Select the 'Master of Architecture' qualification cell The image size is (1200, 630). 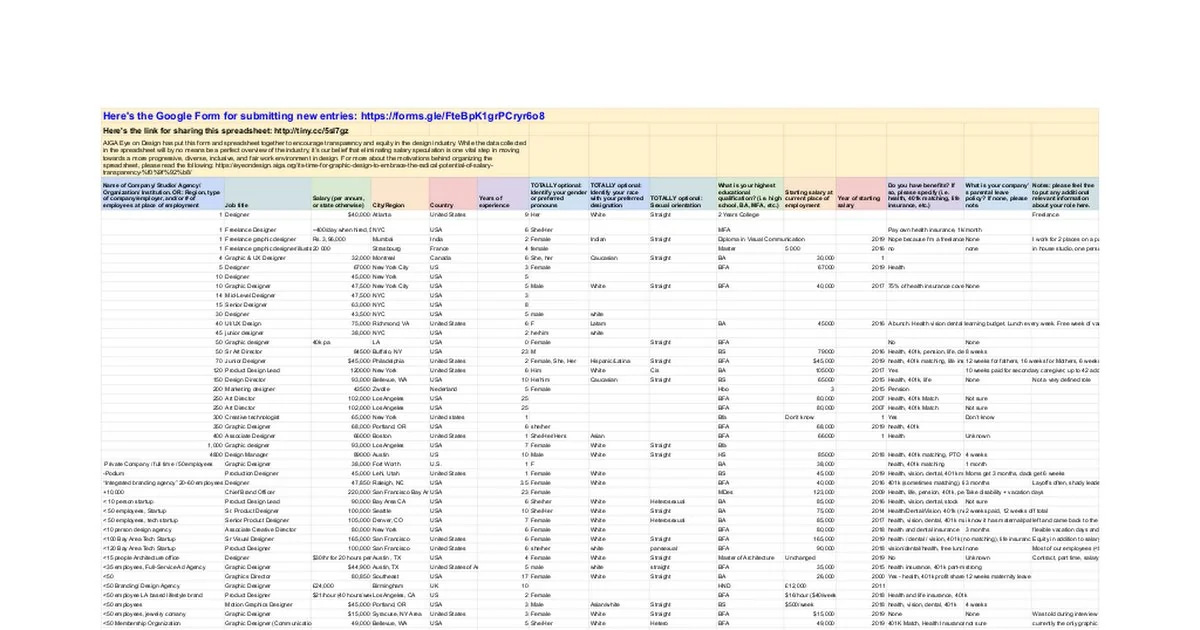(x=750, y=556)
